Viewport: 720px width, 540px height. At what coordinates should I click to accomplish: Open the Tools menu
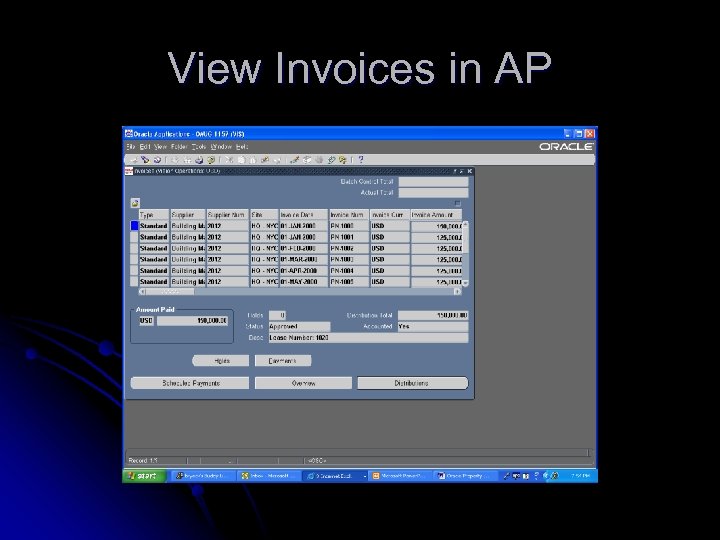[199, 147]
